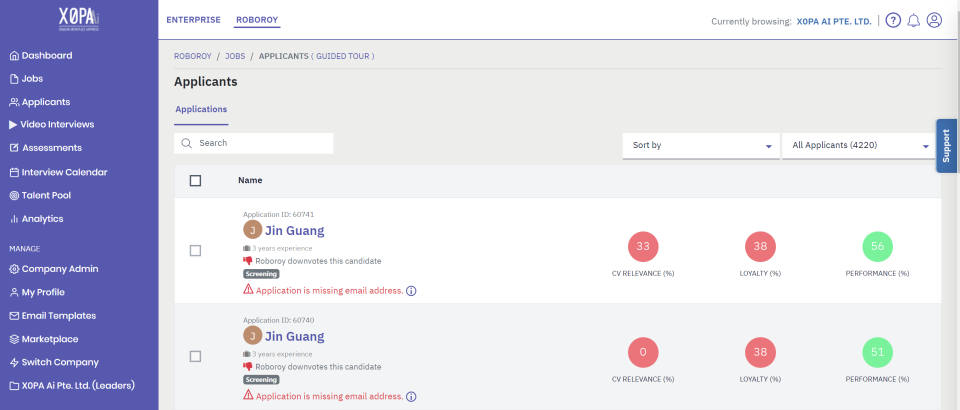Click CV relevance score 33 circle

[x=643, y=247]
